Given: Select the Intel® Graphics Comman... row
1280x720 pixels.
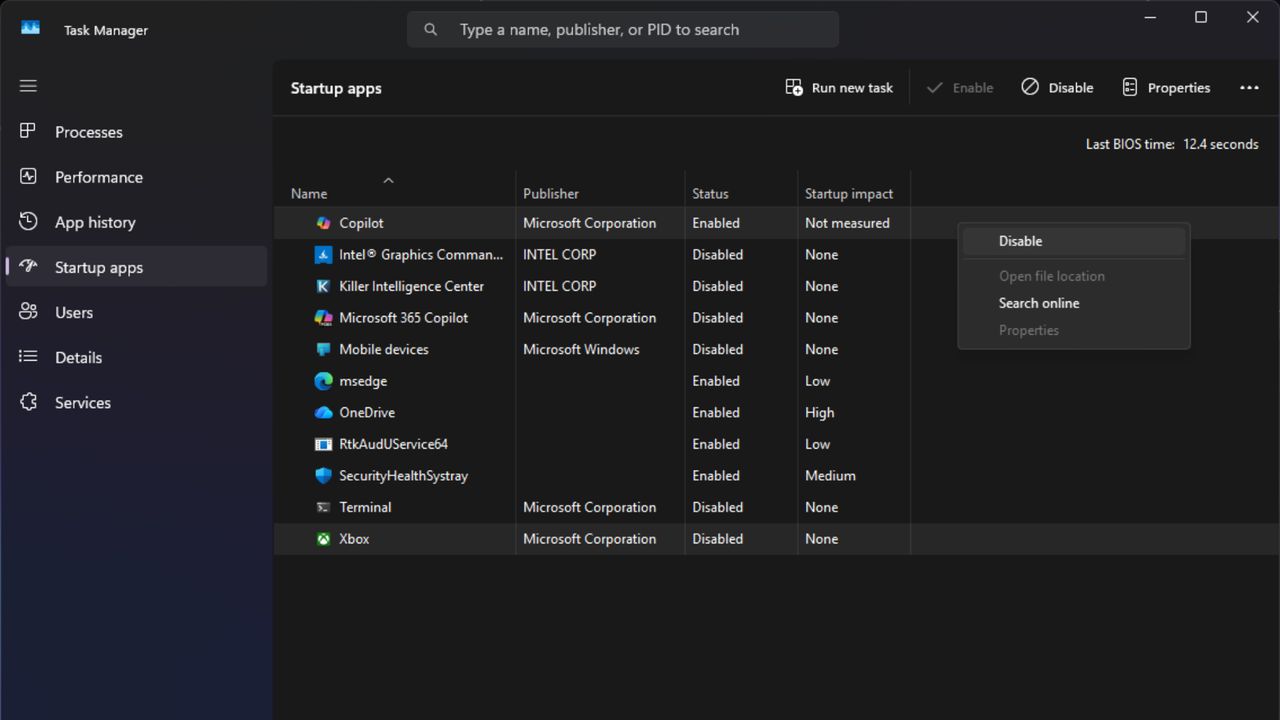Looking at the screenshot, I should coord(421,255).
